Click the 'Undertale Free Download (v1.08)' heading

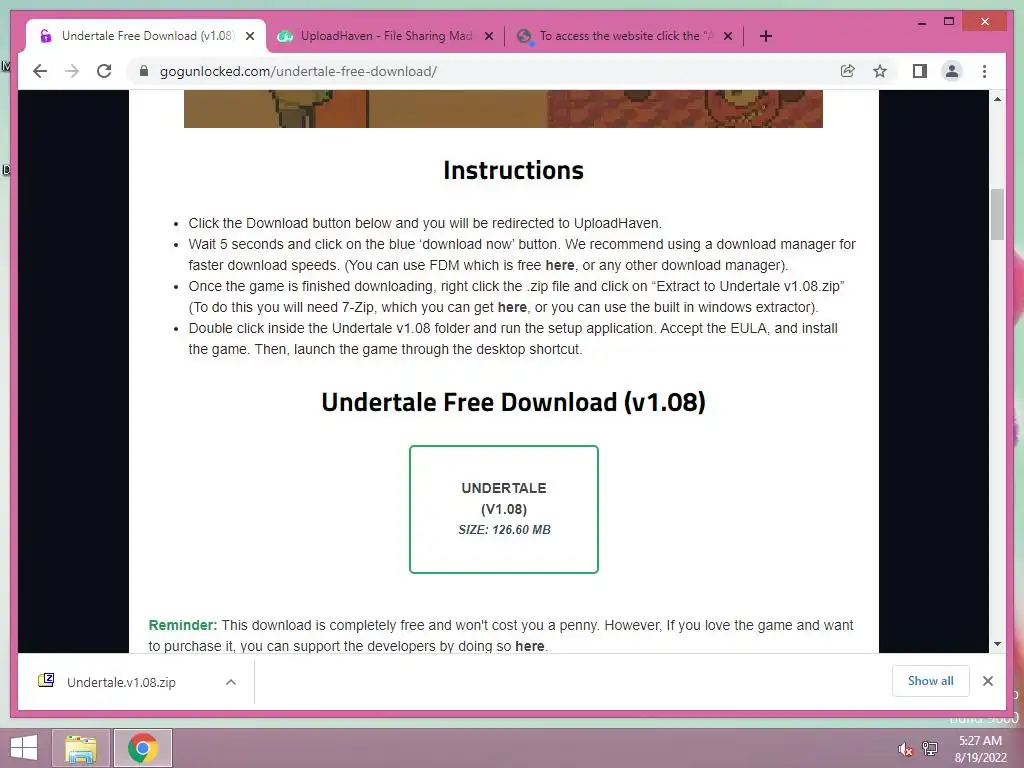[x=513, y=402]
